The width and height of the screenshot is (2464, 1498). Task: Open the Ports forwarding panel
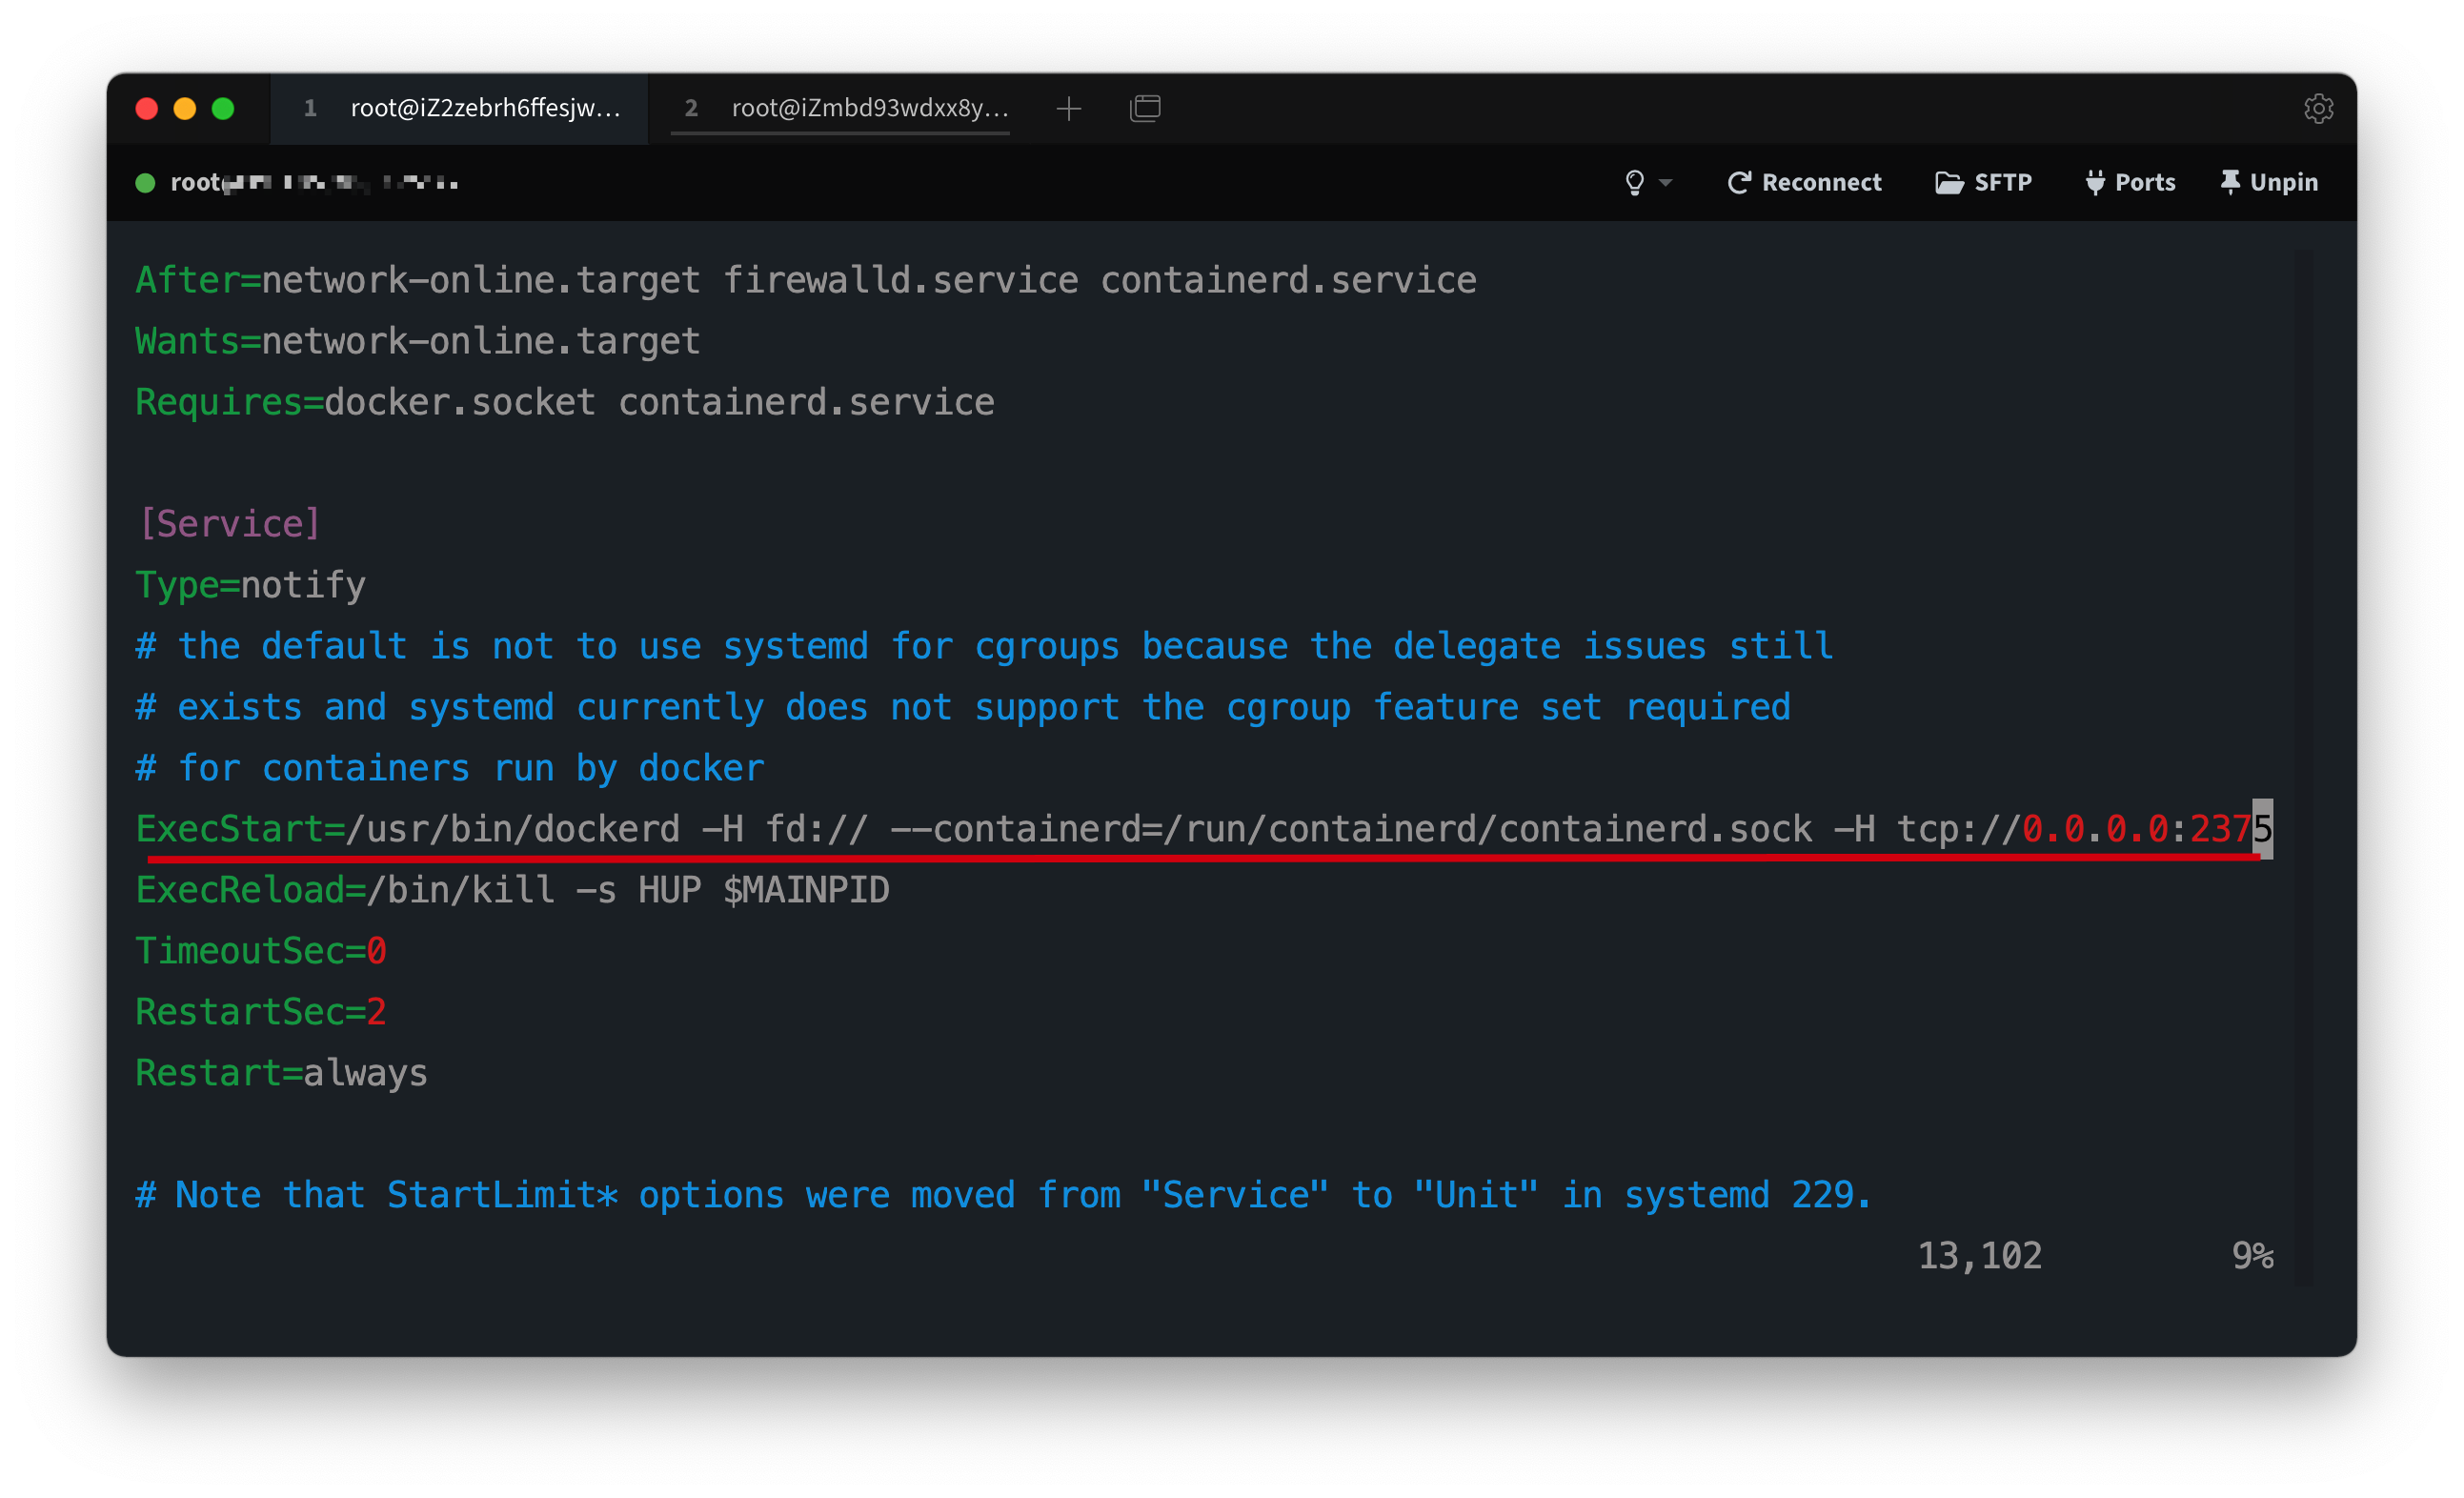click(2130, 182)
